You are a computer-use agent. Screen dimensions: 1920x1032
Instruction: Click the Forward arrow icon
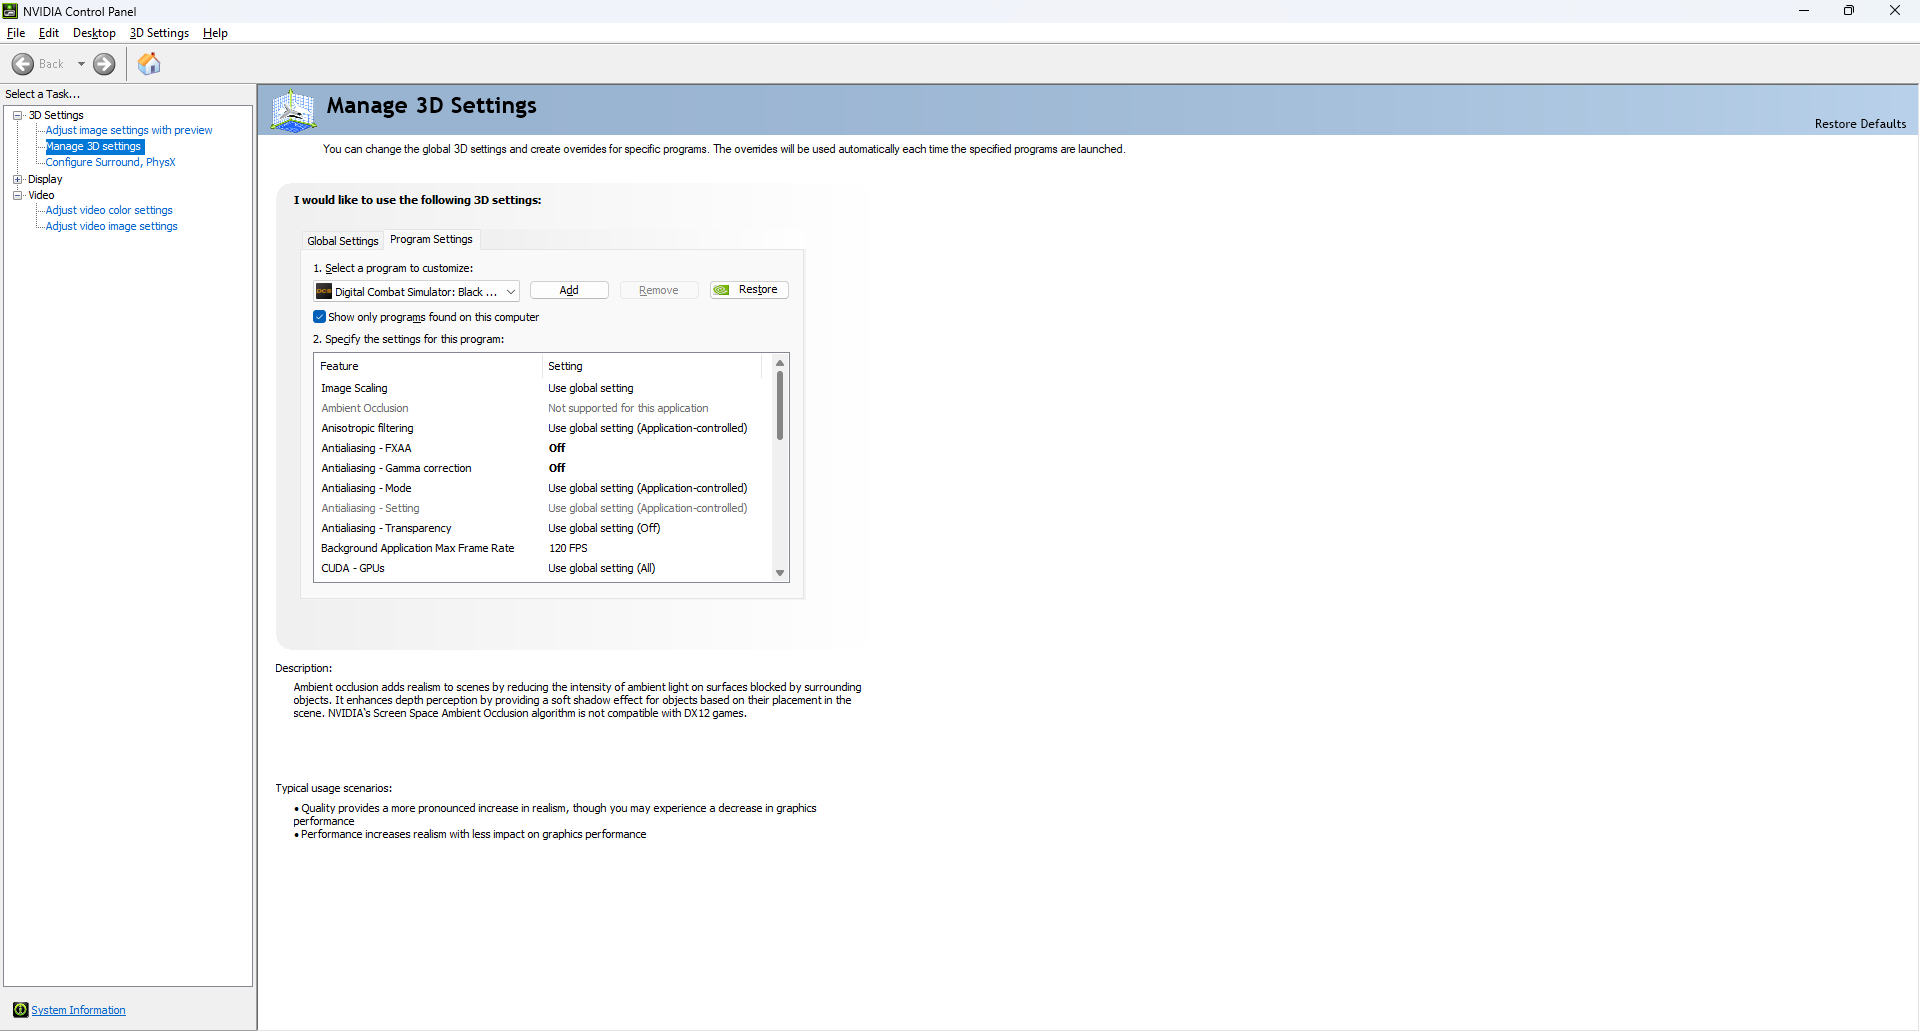click(x=104, y=64)
